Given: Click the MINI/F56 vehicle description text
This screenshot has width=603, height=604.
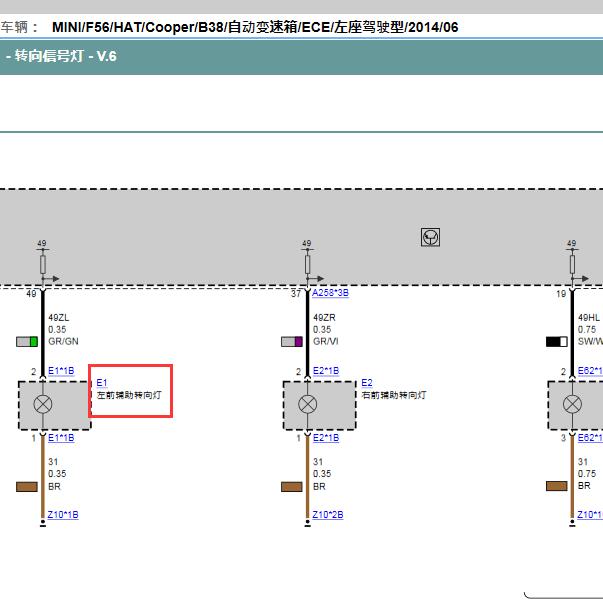Looking at the screenshot, I should click(255, 27).
